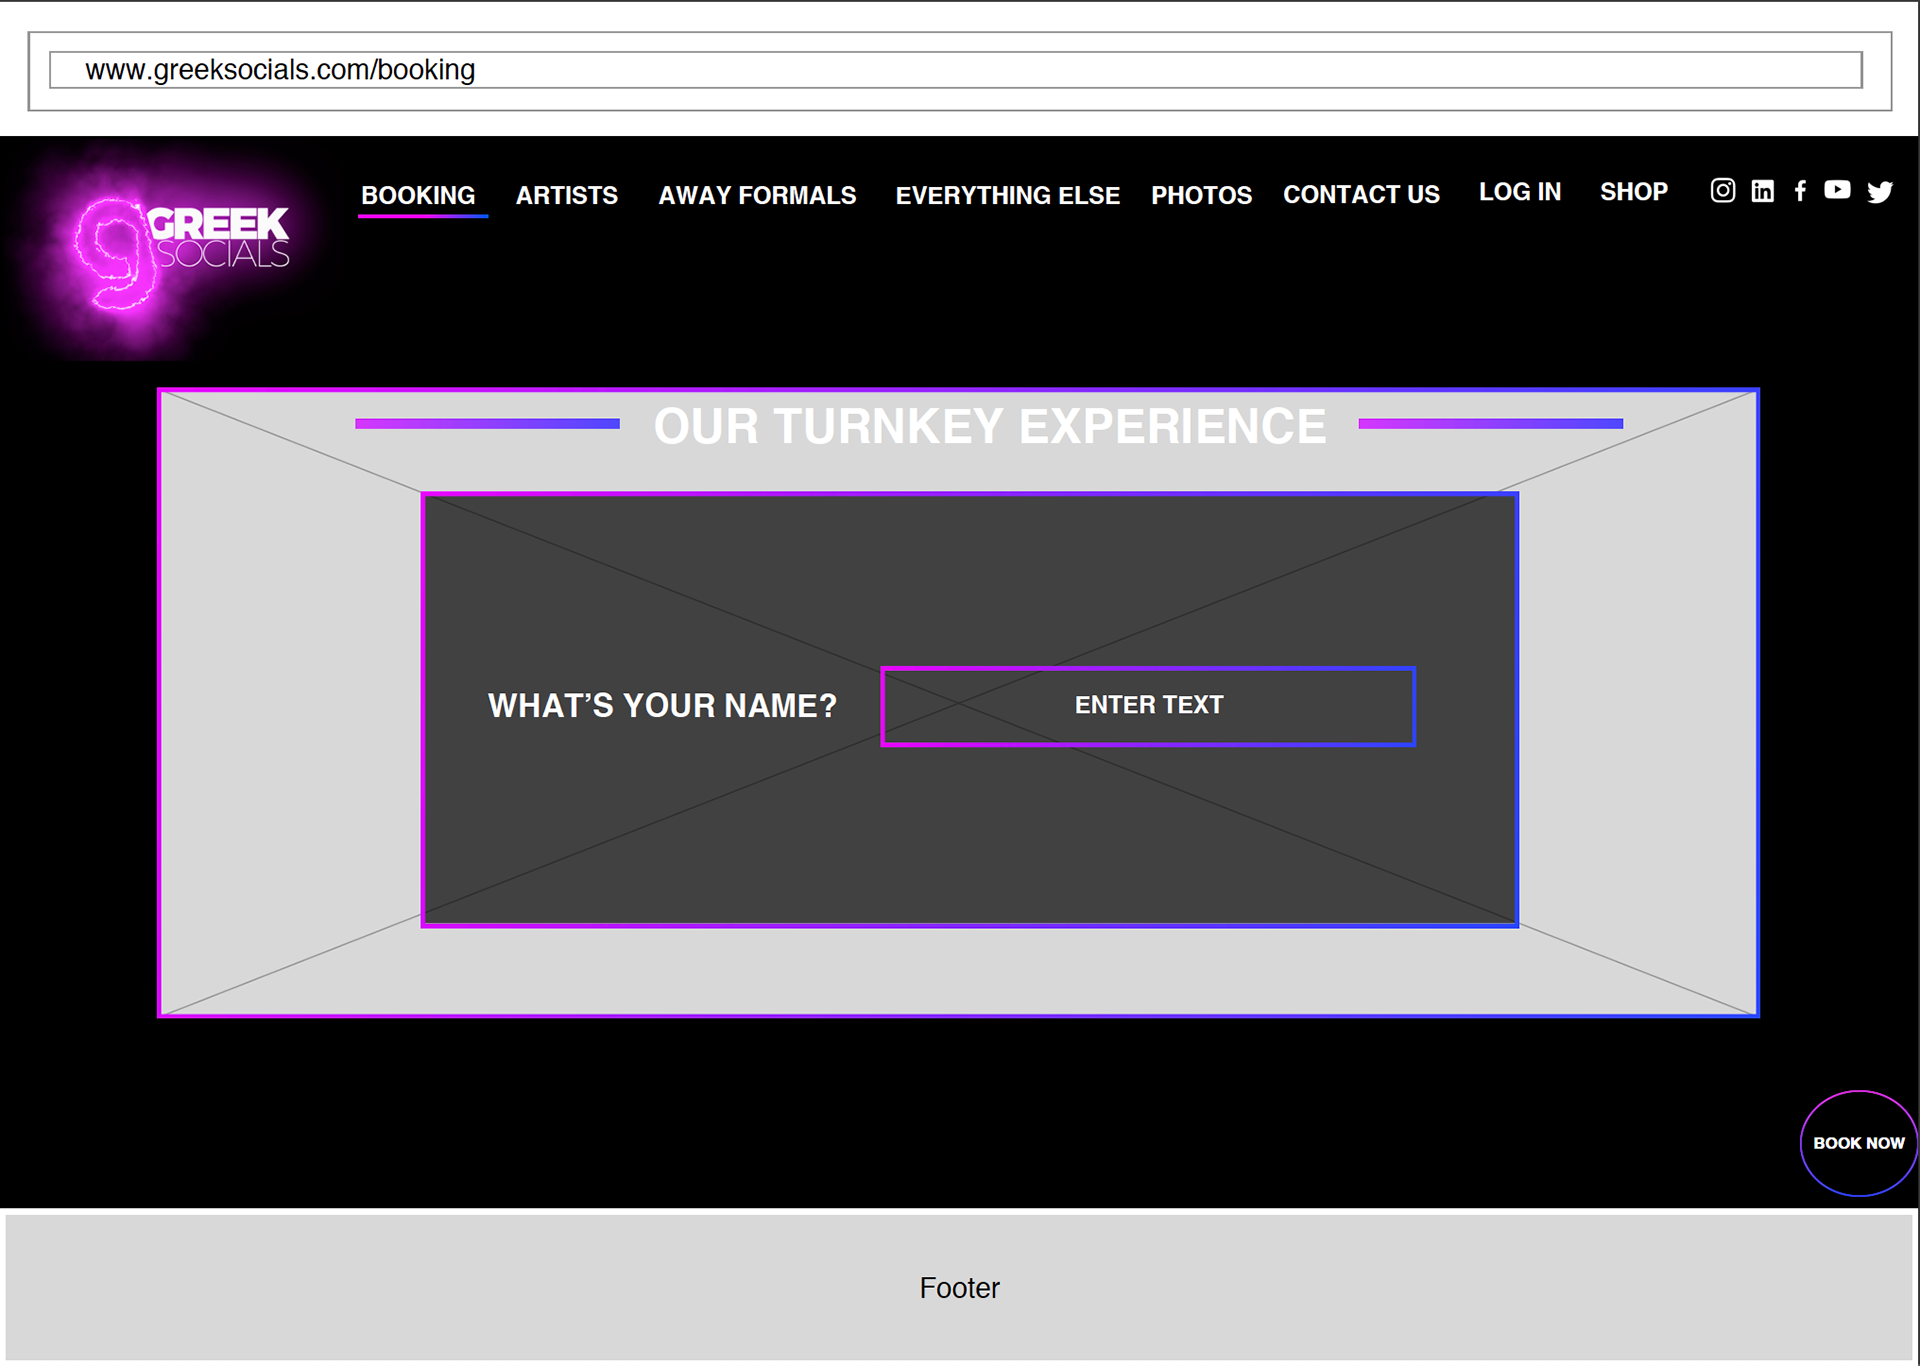Open the YouTube social icon
Screen dimensions: 1920x1366
(1837, 190)
